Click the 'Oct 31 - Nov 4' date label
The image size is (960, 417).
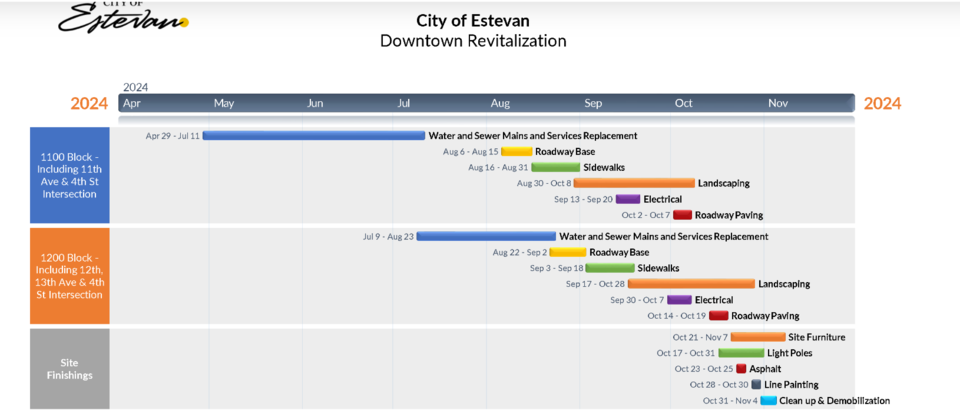(x=730, y=401)
